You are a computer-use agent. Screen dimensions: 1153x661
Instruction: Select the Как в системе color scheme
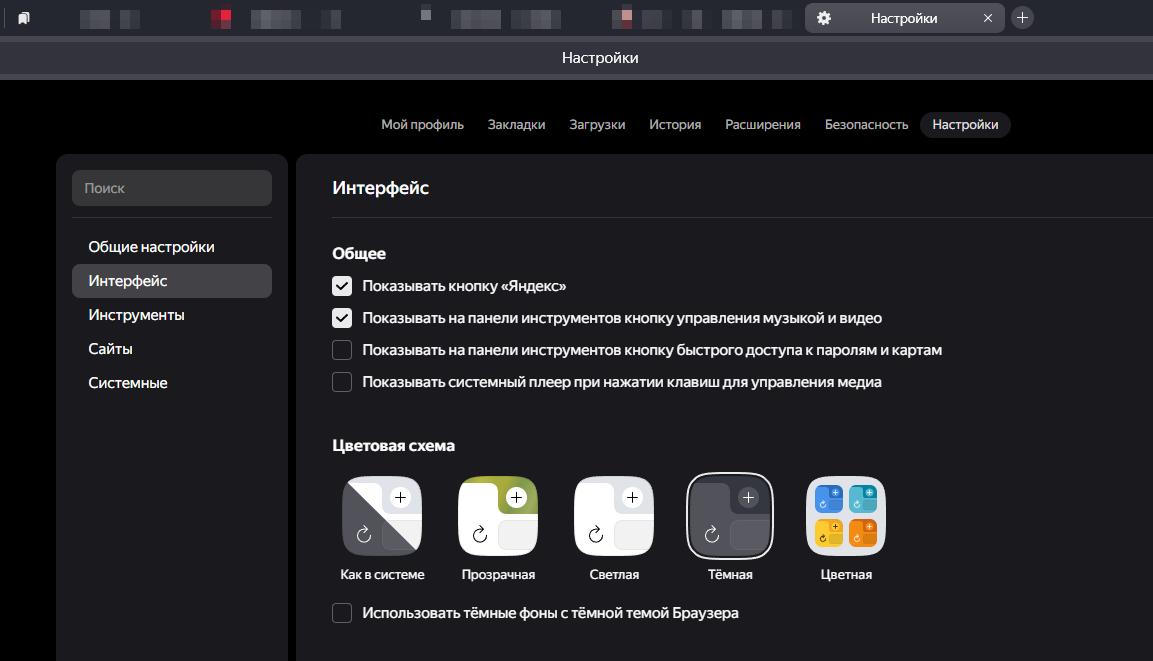coord(382,516)
